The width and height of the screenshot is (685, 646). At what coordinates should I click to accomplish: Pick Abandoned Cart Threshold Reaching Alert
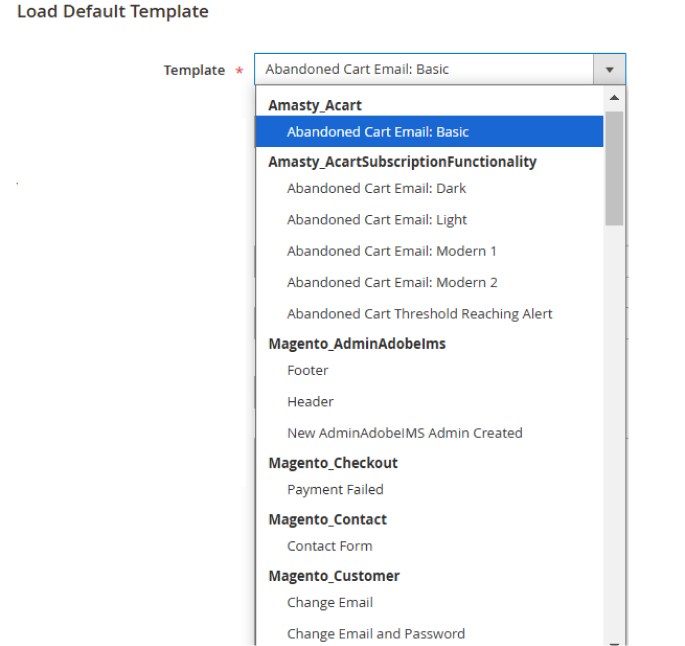[429, 314]
